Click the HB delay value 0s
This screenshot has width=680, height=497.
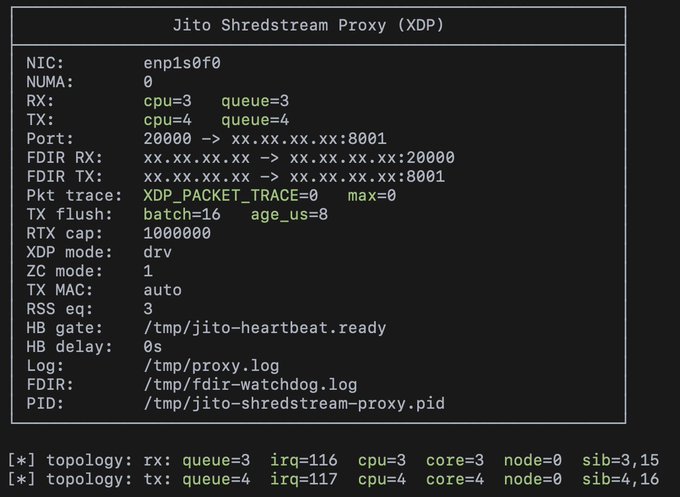click(153, 347)
